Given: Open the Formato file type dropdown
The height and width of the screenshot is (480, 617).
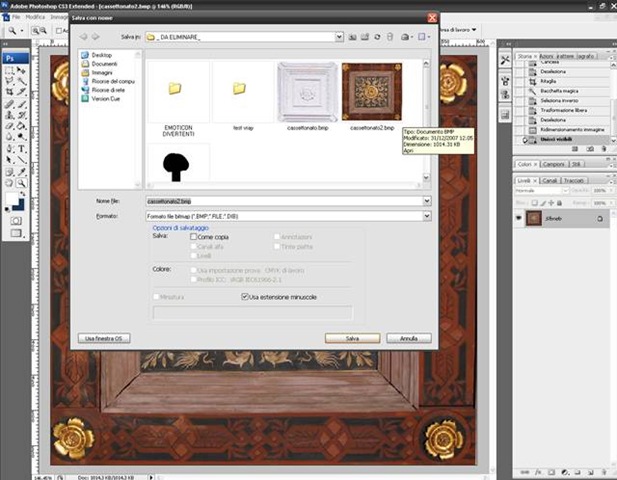Looking at the screenshot, I should pyautogui.click(x=427, y=216).
